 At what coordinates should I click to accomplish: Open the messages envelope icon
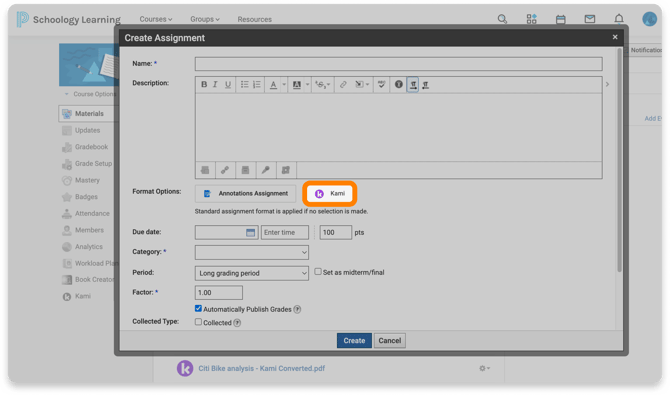(x=590, y=19)
